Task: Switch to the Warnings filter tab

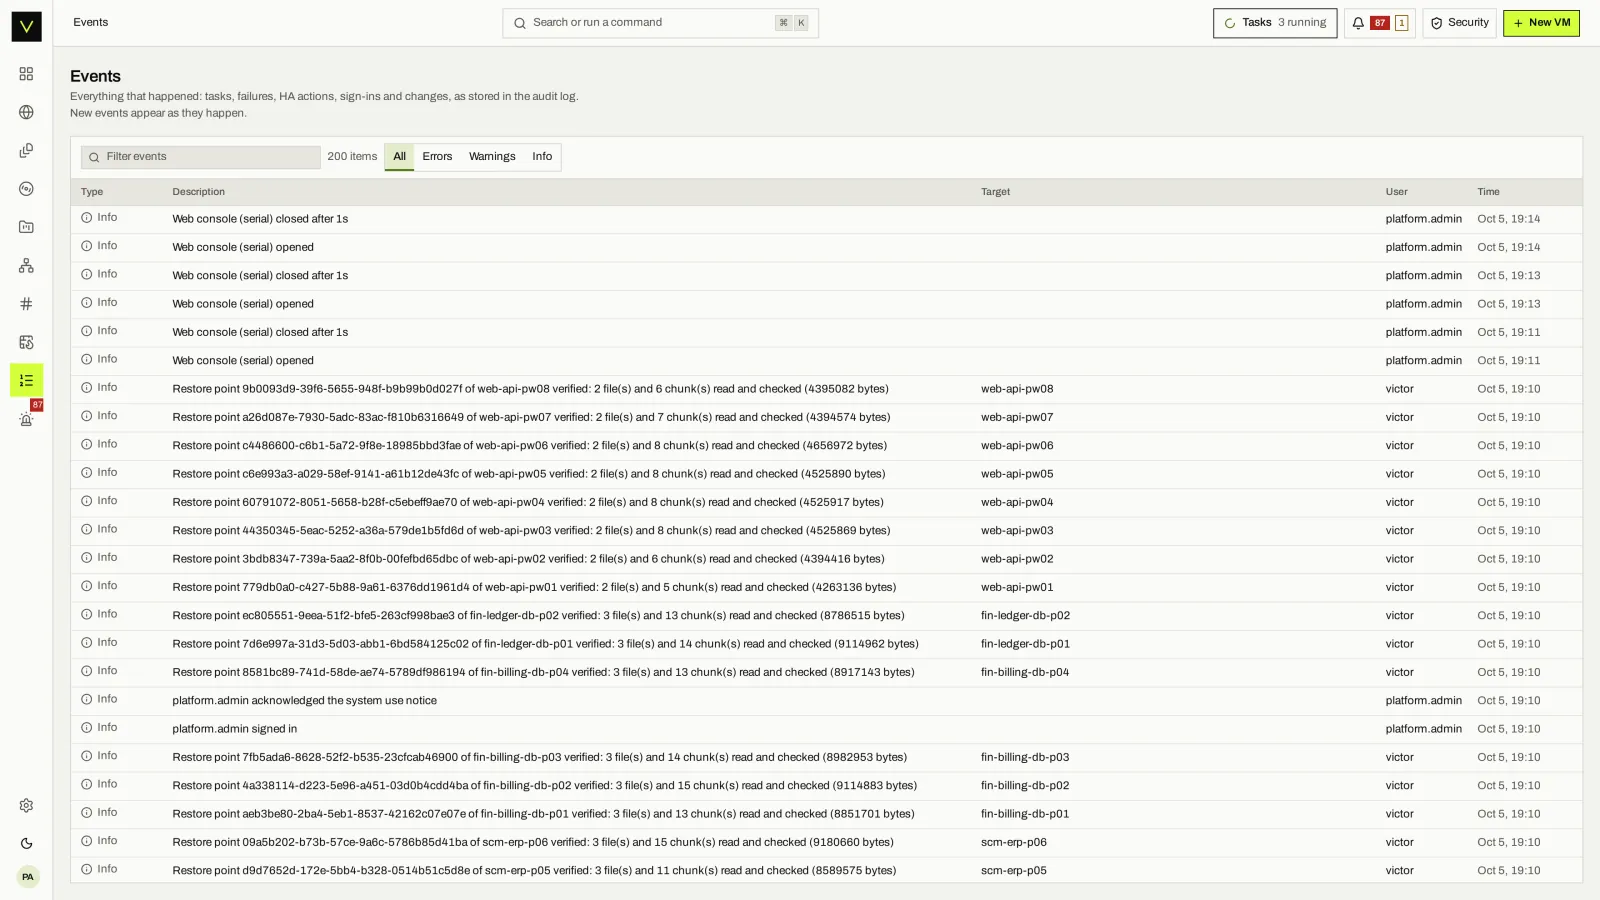Action: [x=492, y=157]
